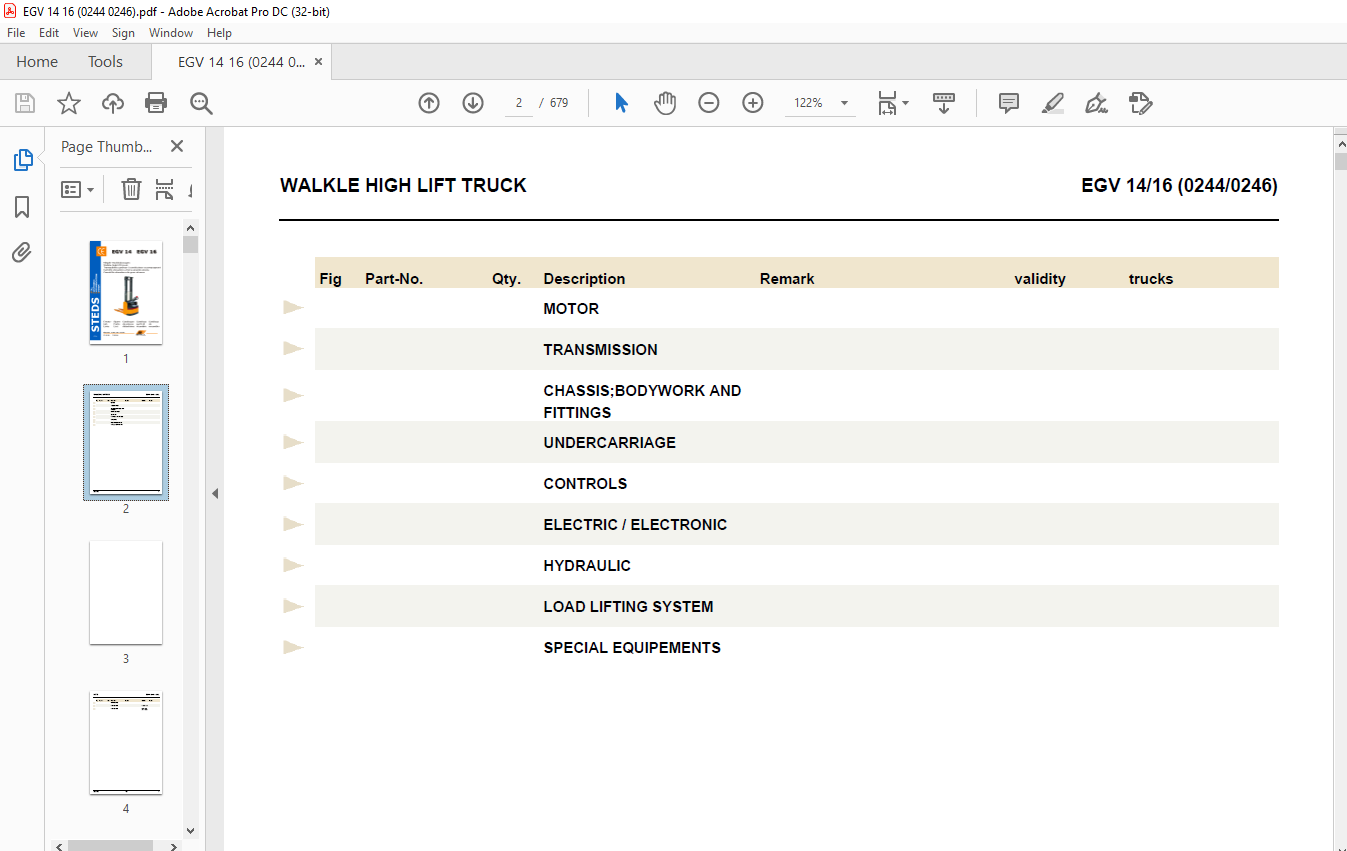This screenshot has height=851, width=1347.
Task: Go to next page arrow
Action: [x=473, y=103]
